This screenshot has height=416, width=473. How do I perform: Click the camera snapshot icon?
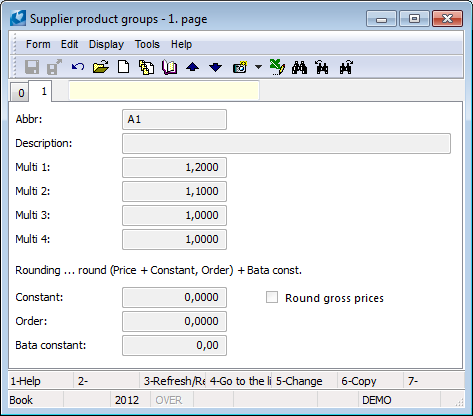click(239, 67)
